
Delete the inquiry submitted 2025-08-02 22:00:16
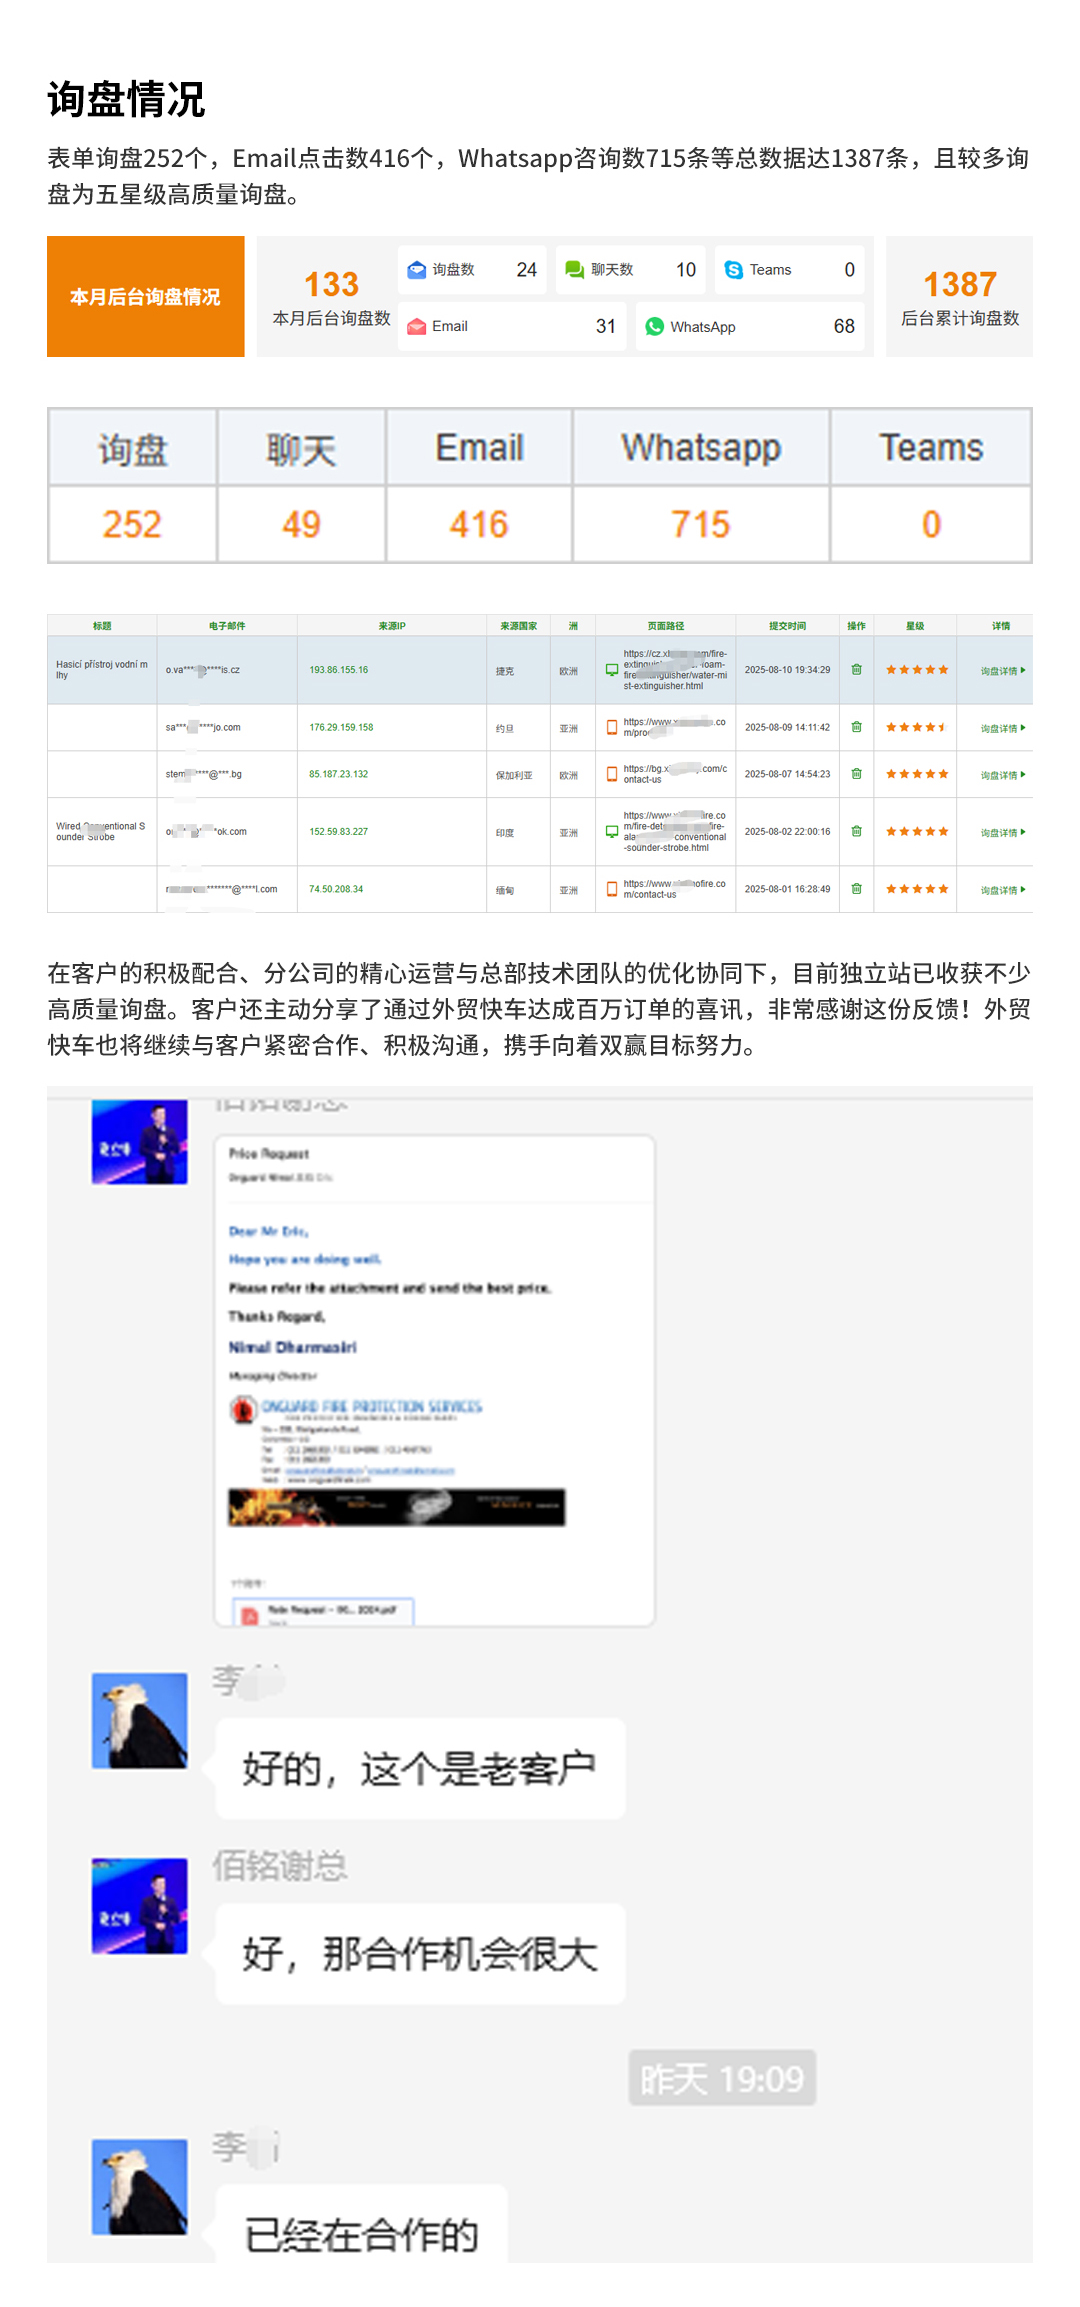pyautogui.click(x=857, y=832)
